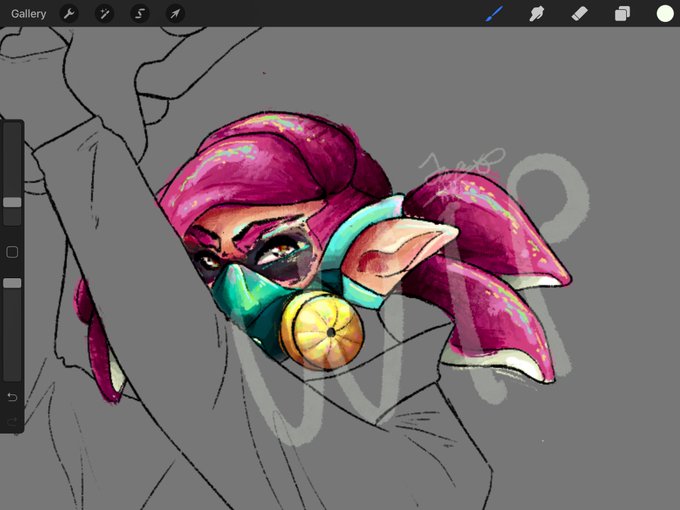Screen dimensions: 680x510
Task: Open the color picker circle
Action: click(x=665, y=13)
